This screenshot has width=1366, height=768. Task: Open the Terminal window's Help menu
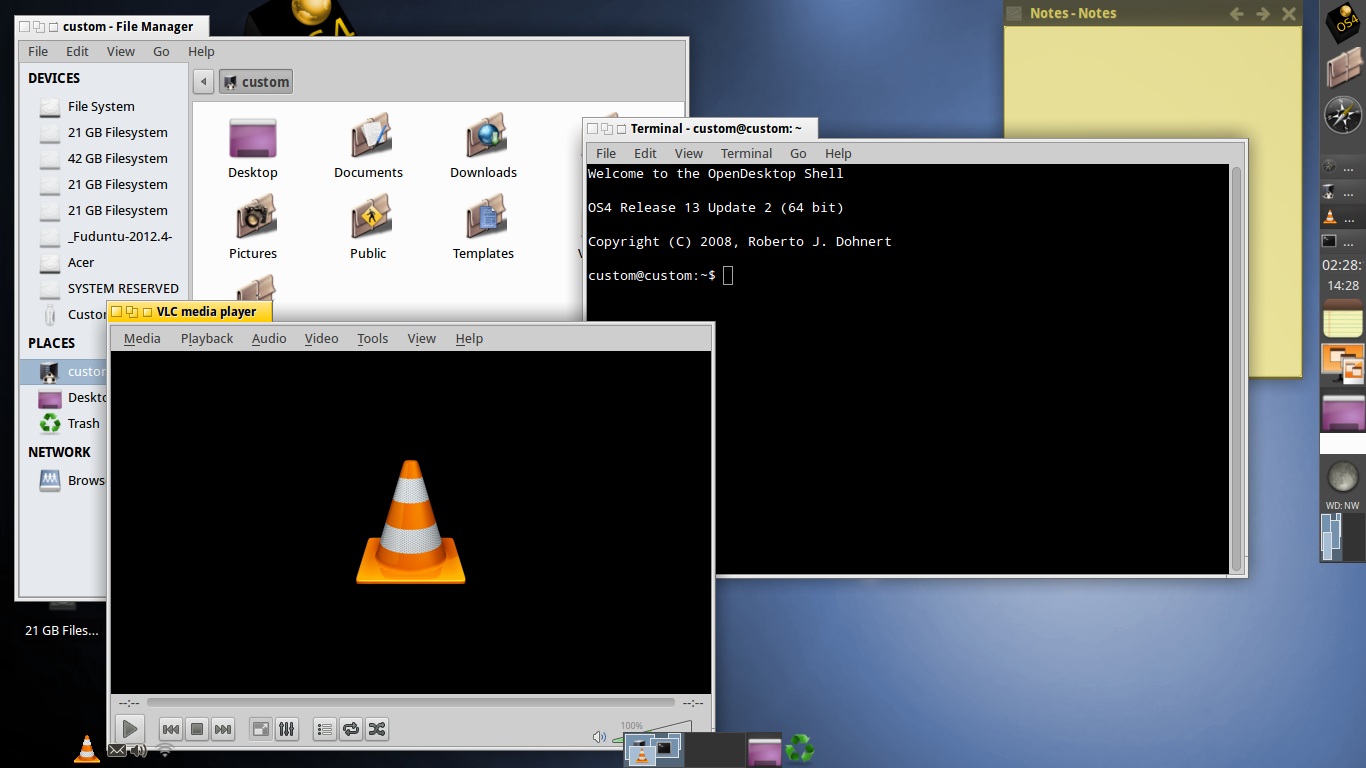coord(838,153)
